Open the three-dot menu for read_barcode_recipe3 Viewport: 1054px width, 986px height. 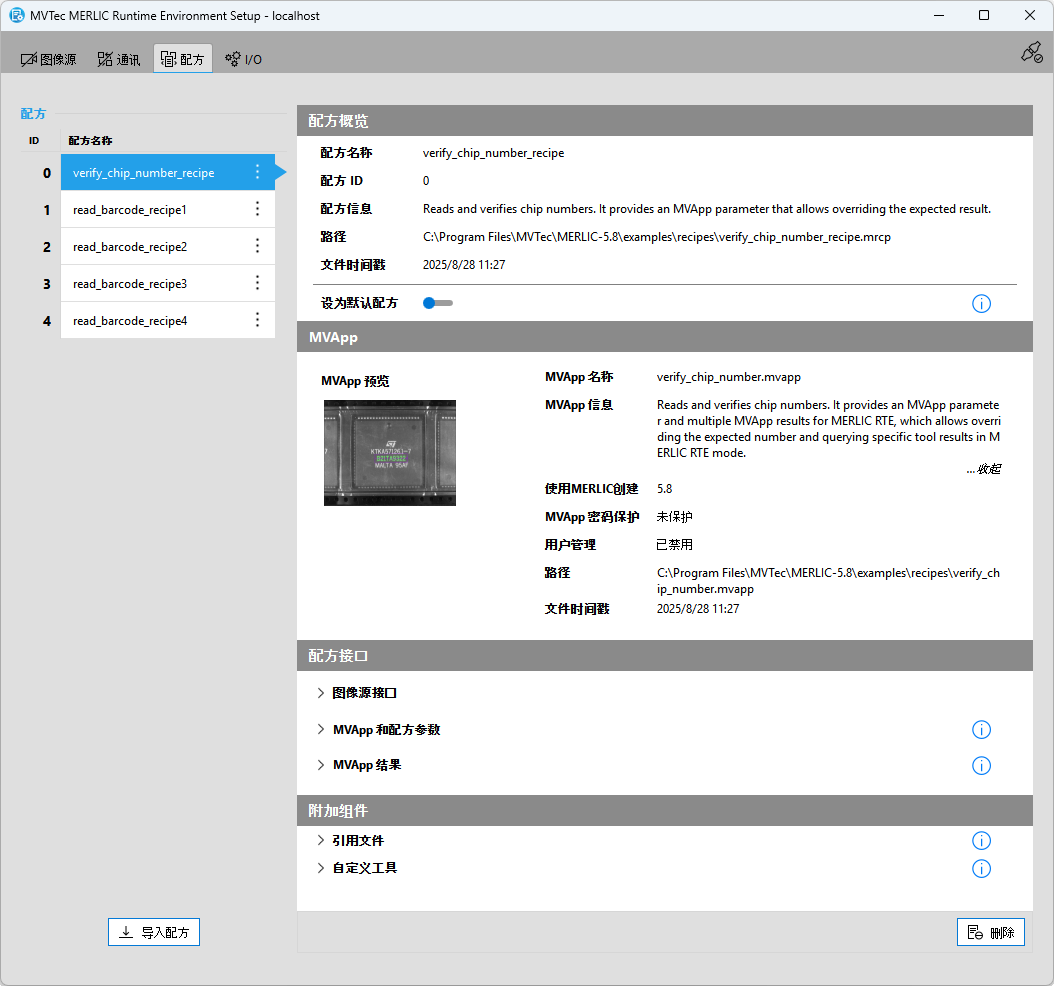(257, 283)
